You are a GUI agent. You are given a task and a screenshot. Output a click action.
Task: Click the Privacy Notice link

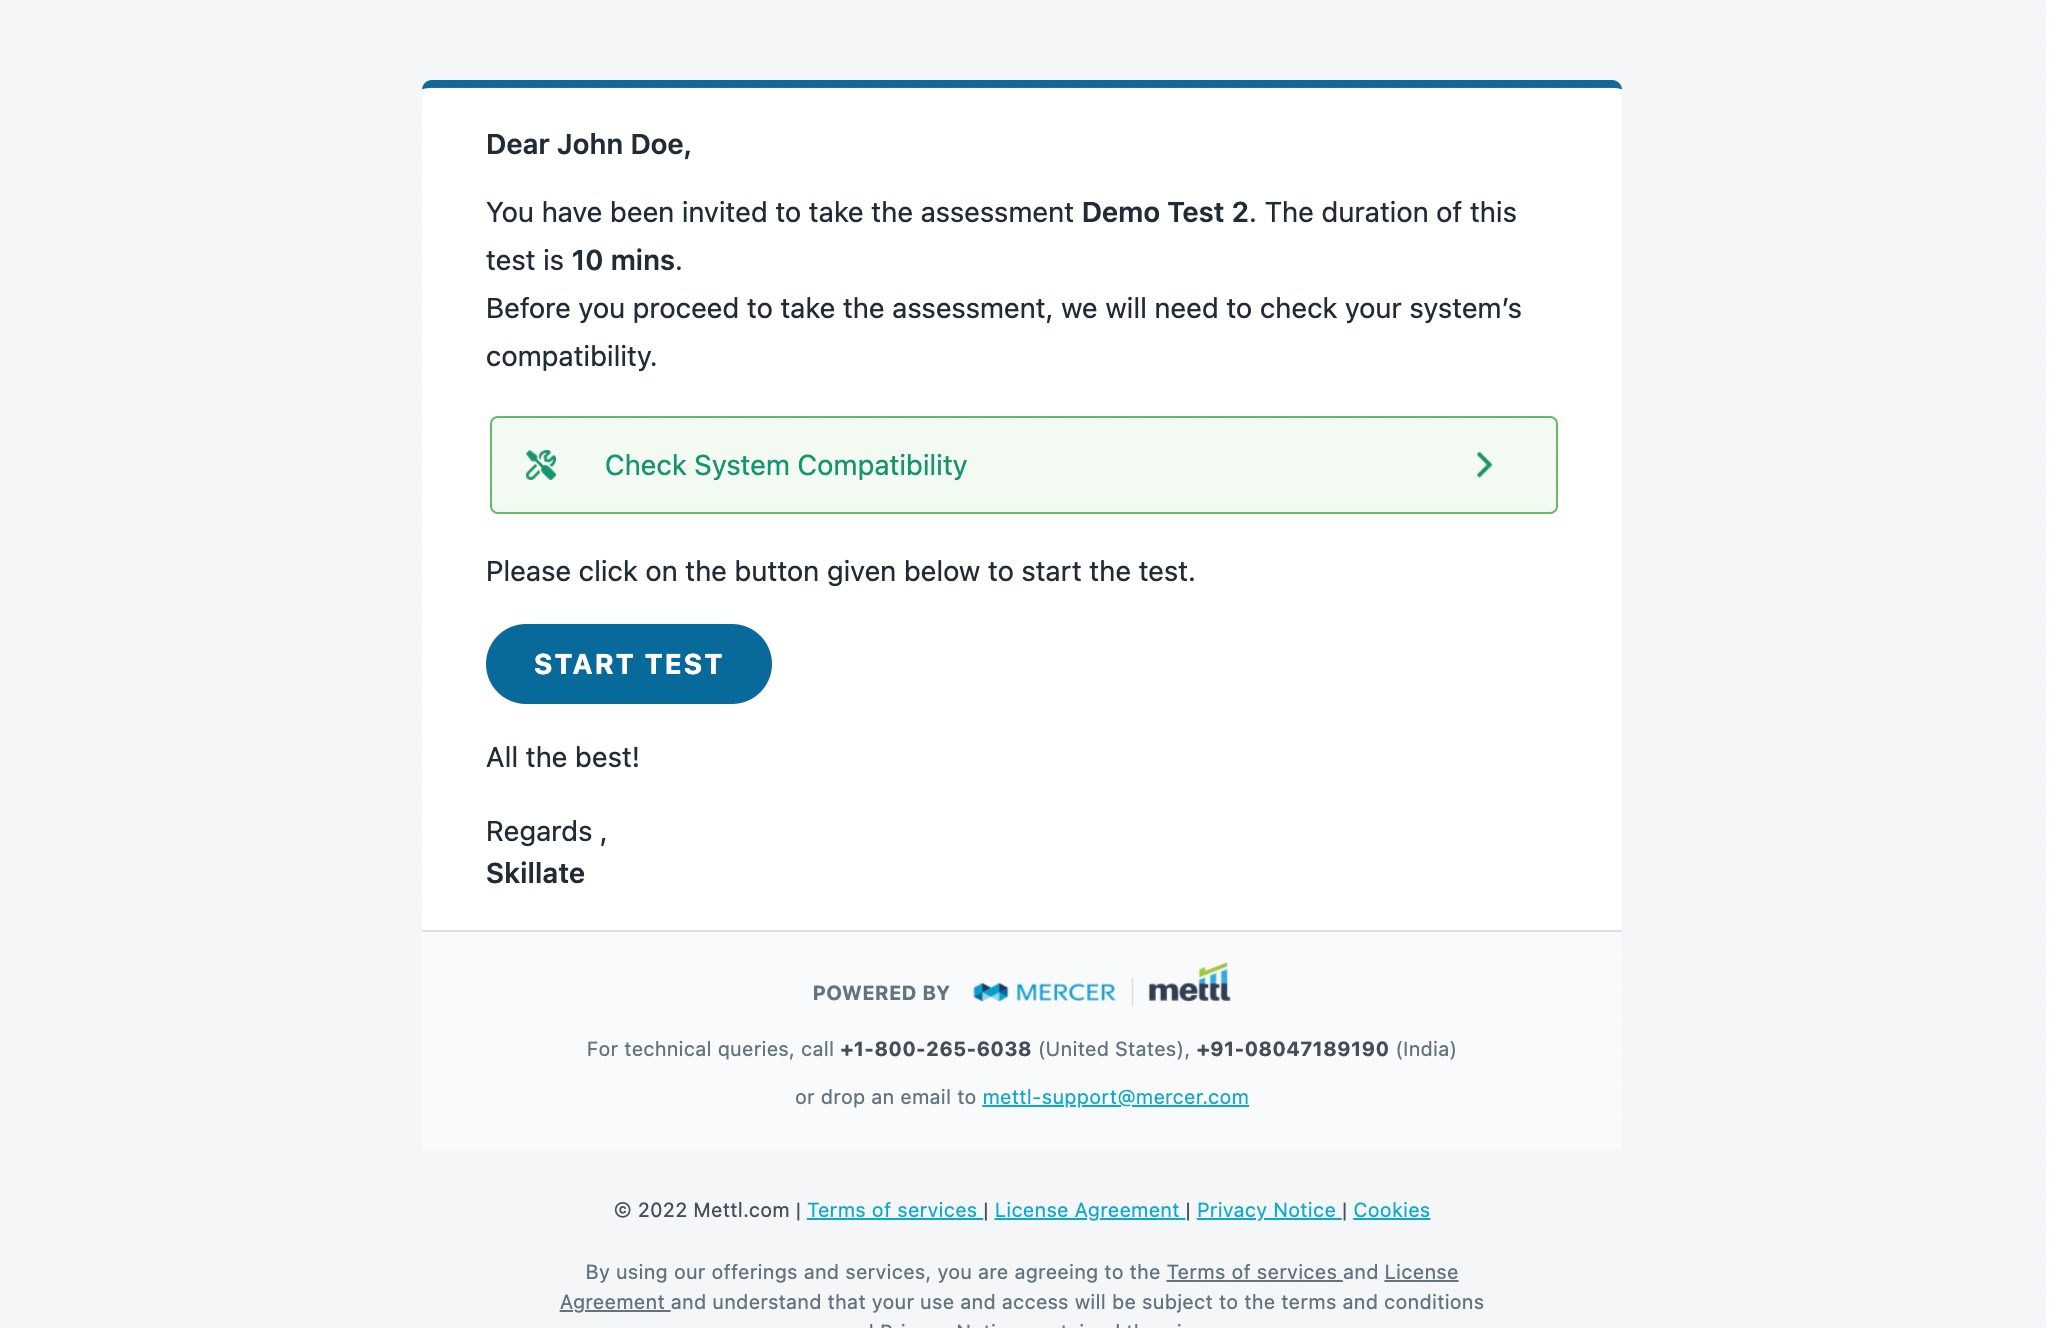click(x=1266, y=1210)
